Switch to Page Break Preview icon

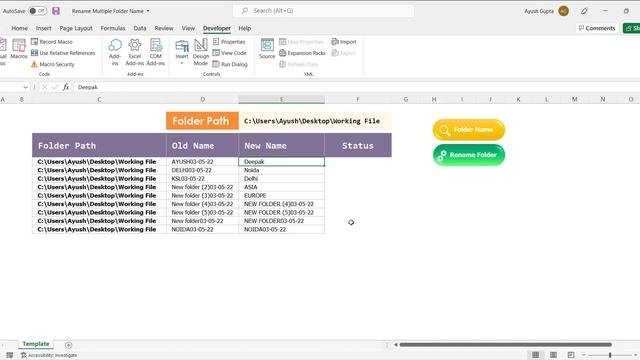pyautogui.click(x=571, y=355)
